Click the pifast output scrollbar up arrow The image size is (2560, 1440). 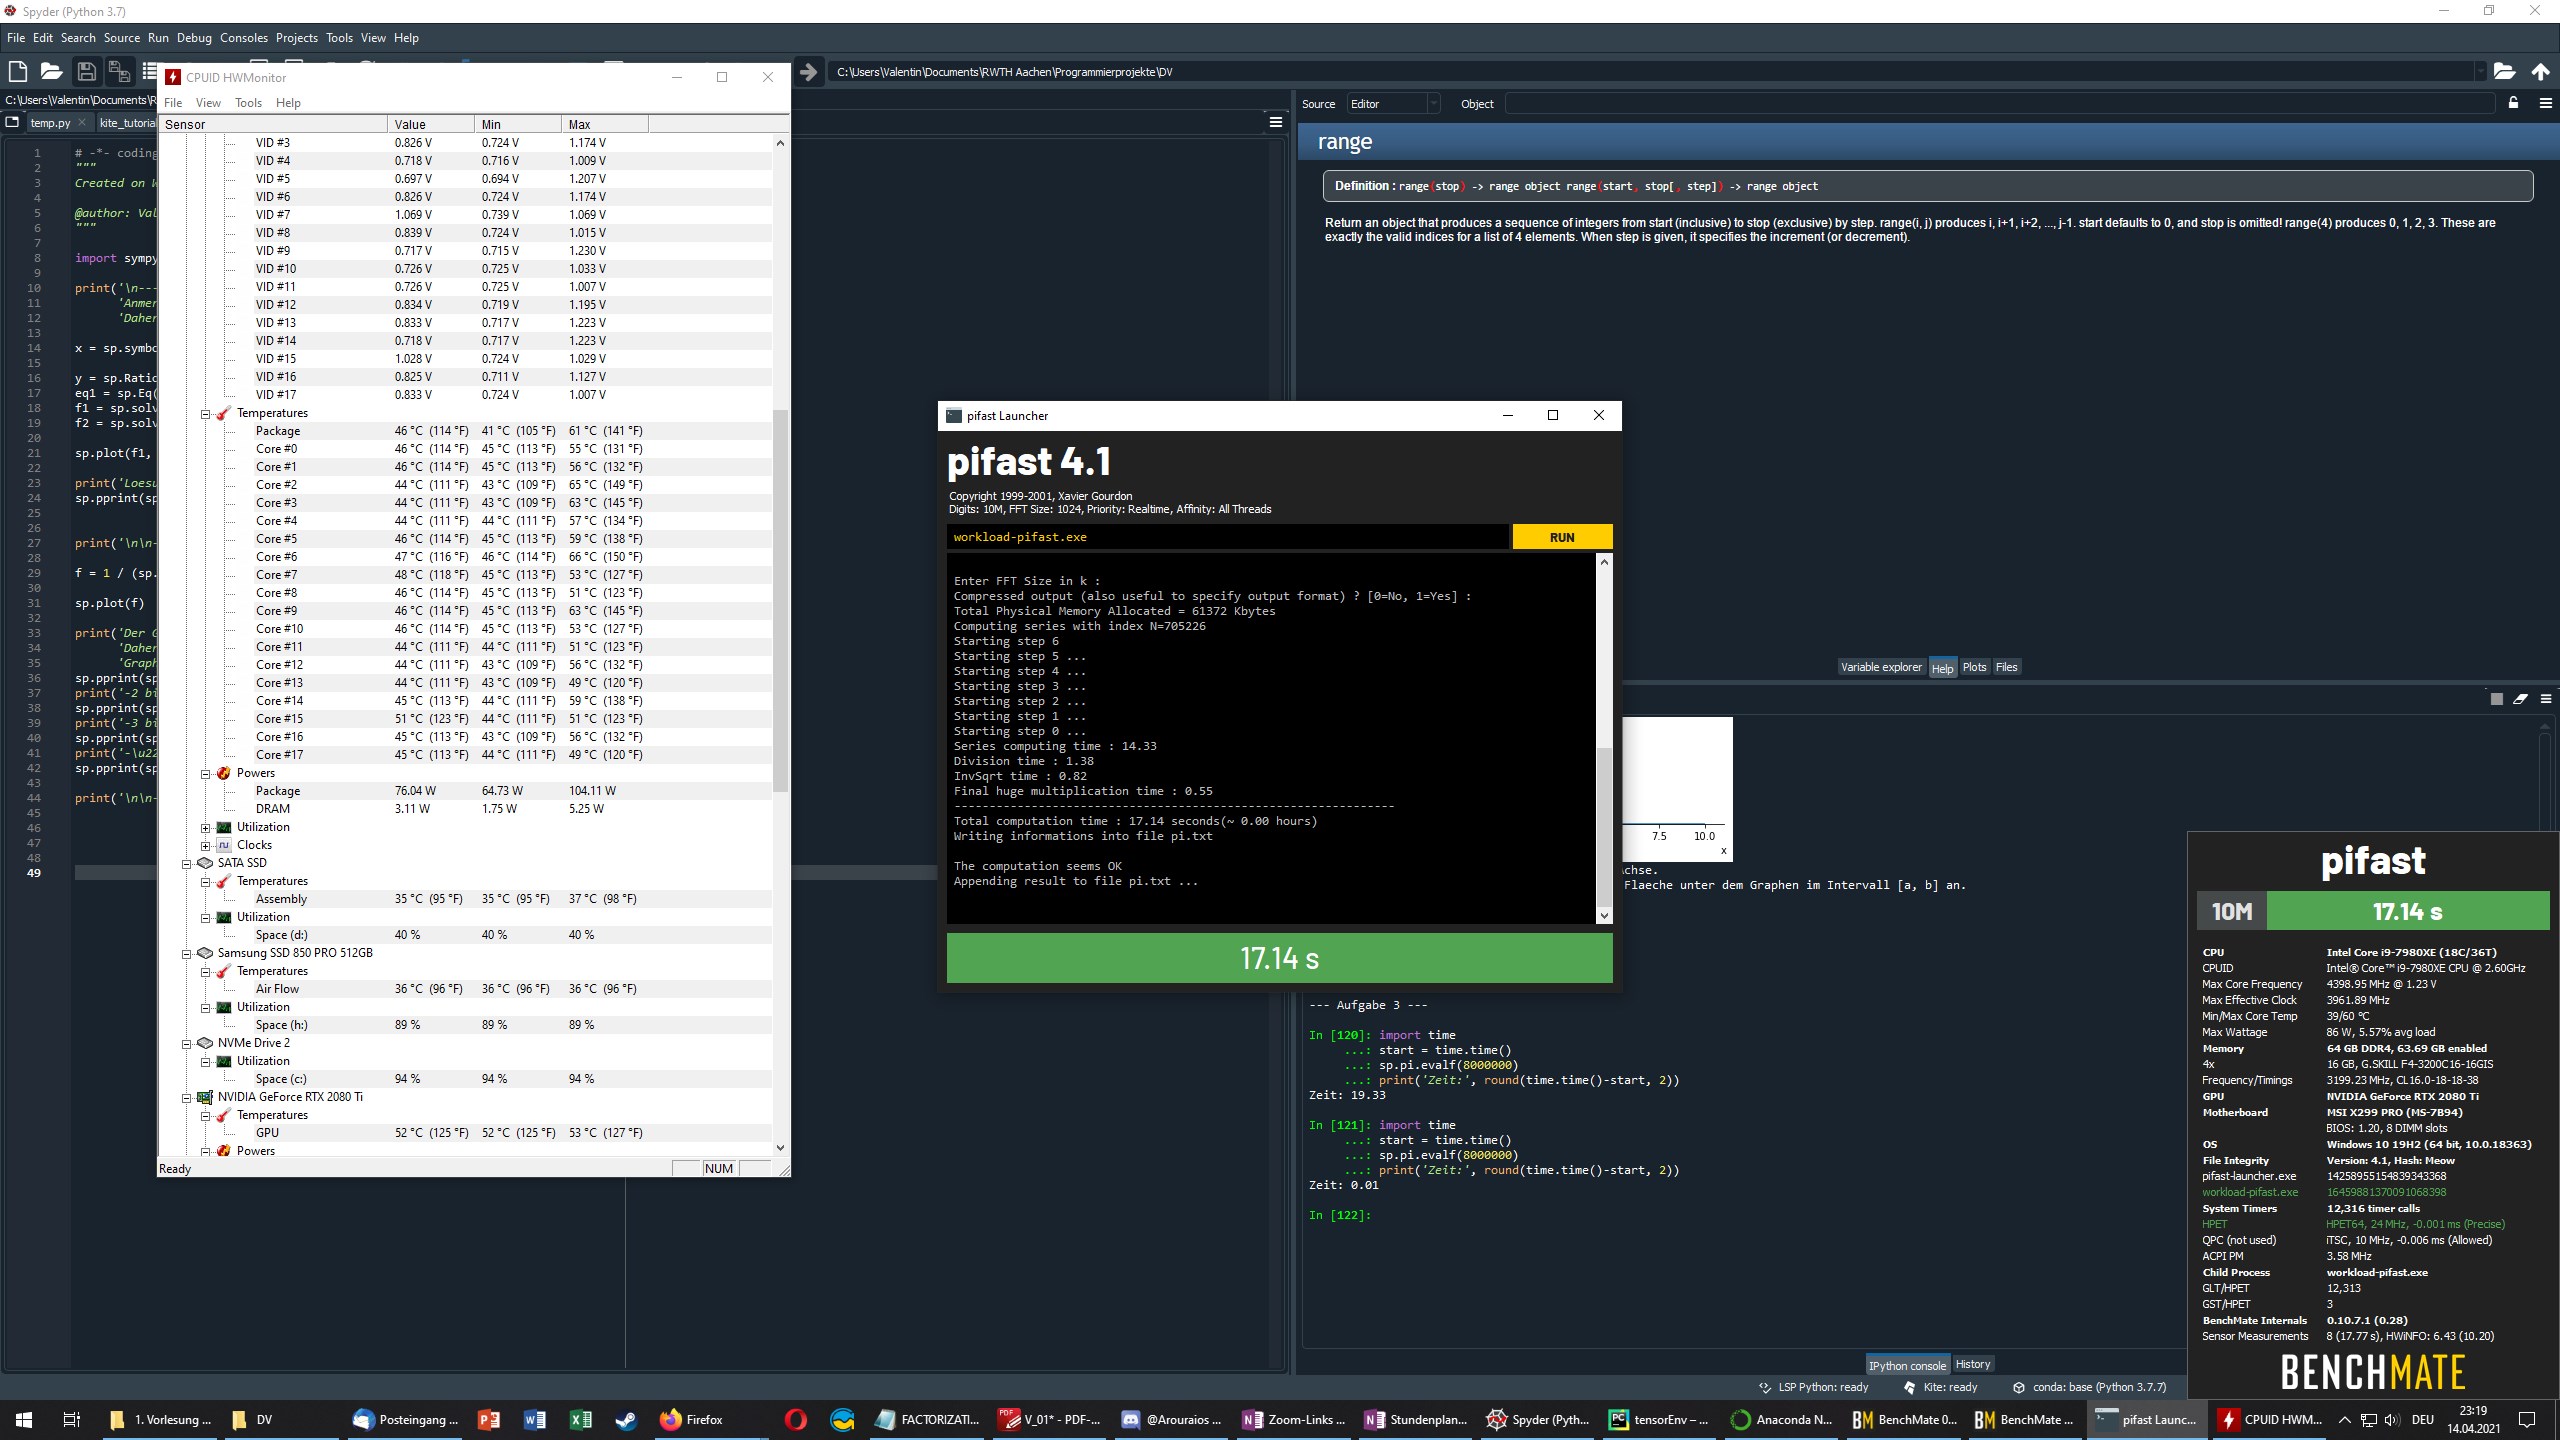pyautogui.click(x=1604, y=562)
